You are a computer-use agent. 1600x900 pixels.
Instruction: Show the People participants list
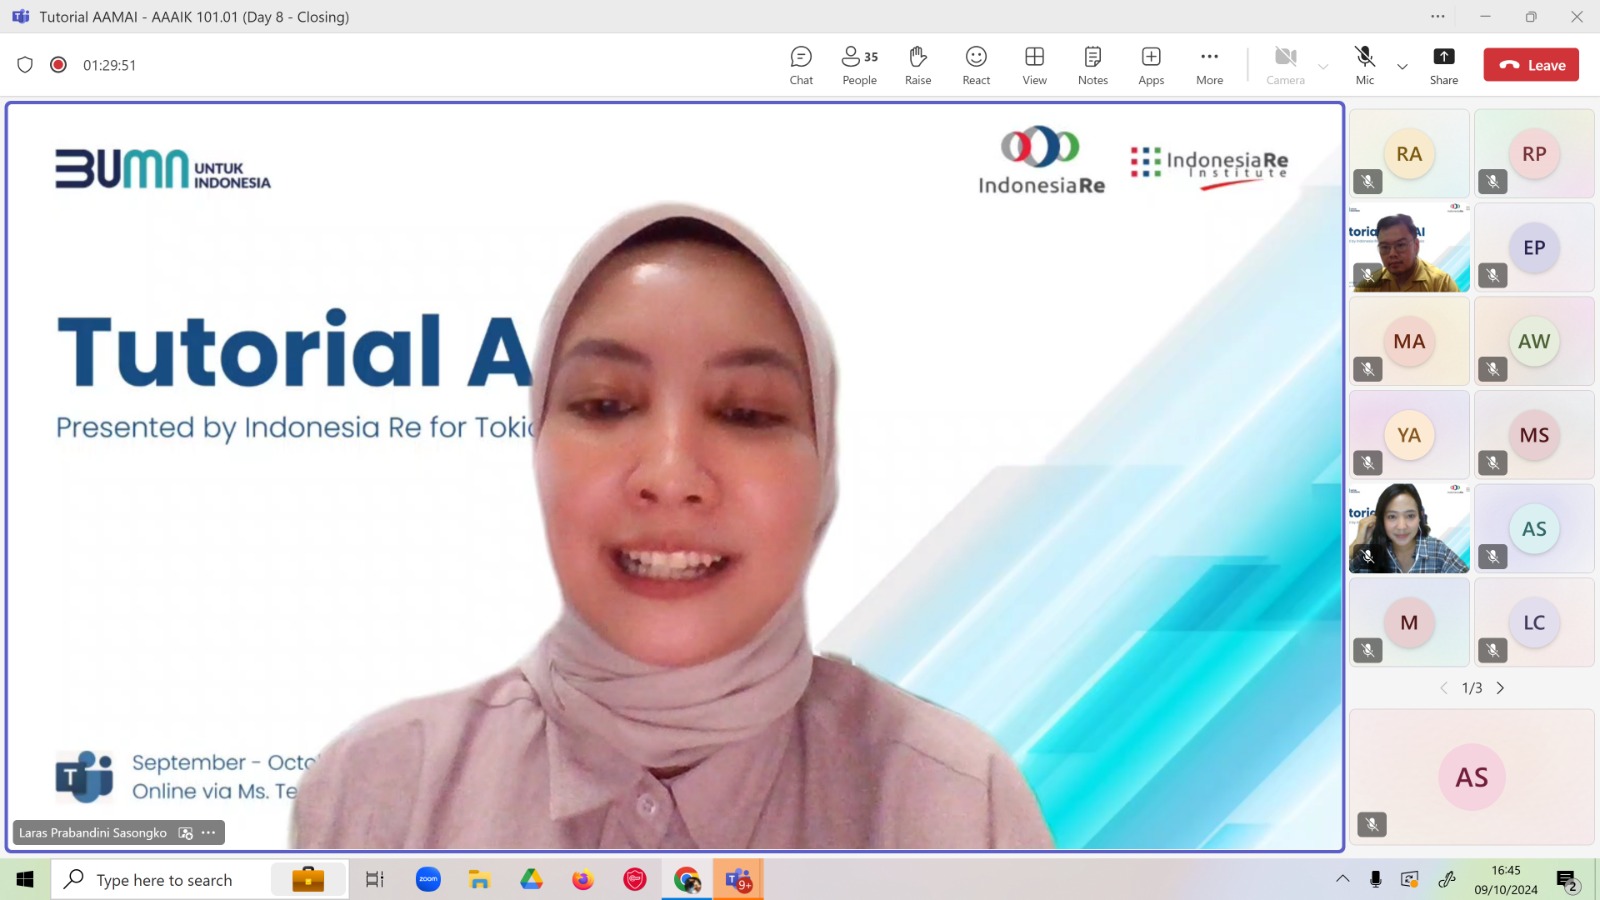pyautogui.click(x=859, y=66)
